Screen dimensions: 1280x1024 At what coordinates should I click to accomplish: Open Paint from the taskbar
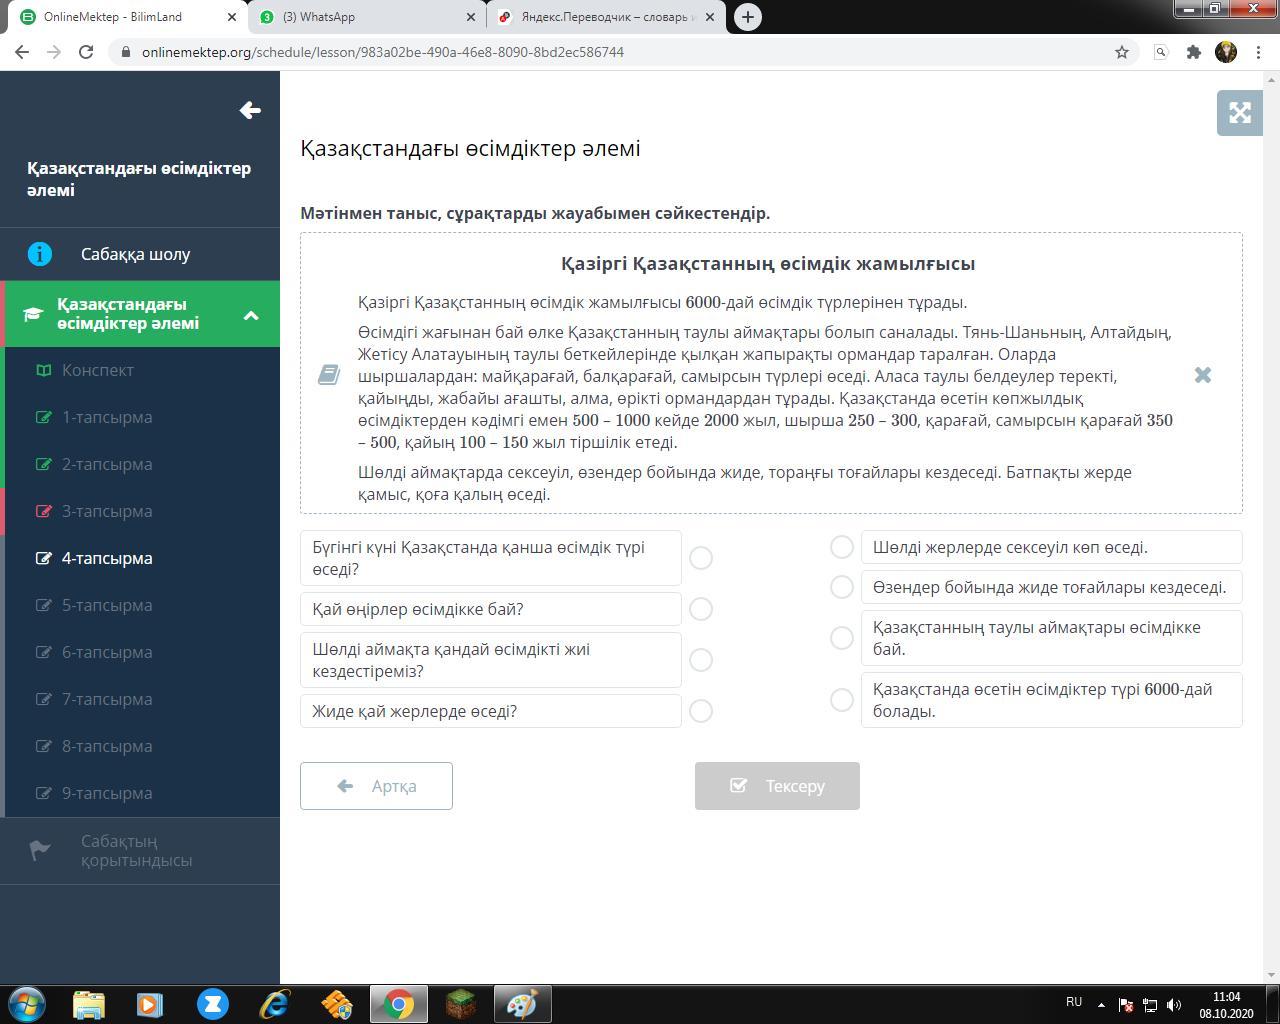pyautogui.click(x=522, y=1003)
